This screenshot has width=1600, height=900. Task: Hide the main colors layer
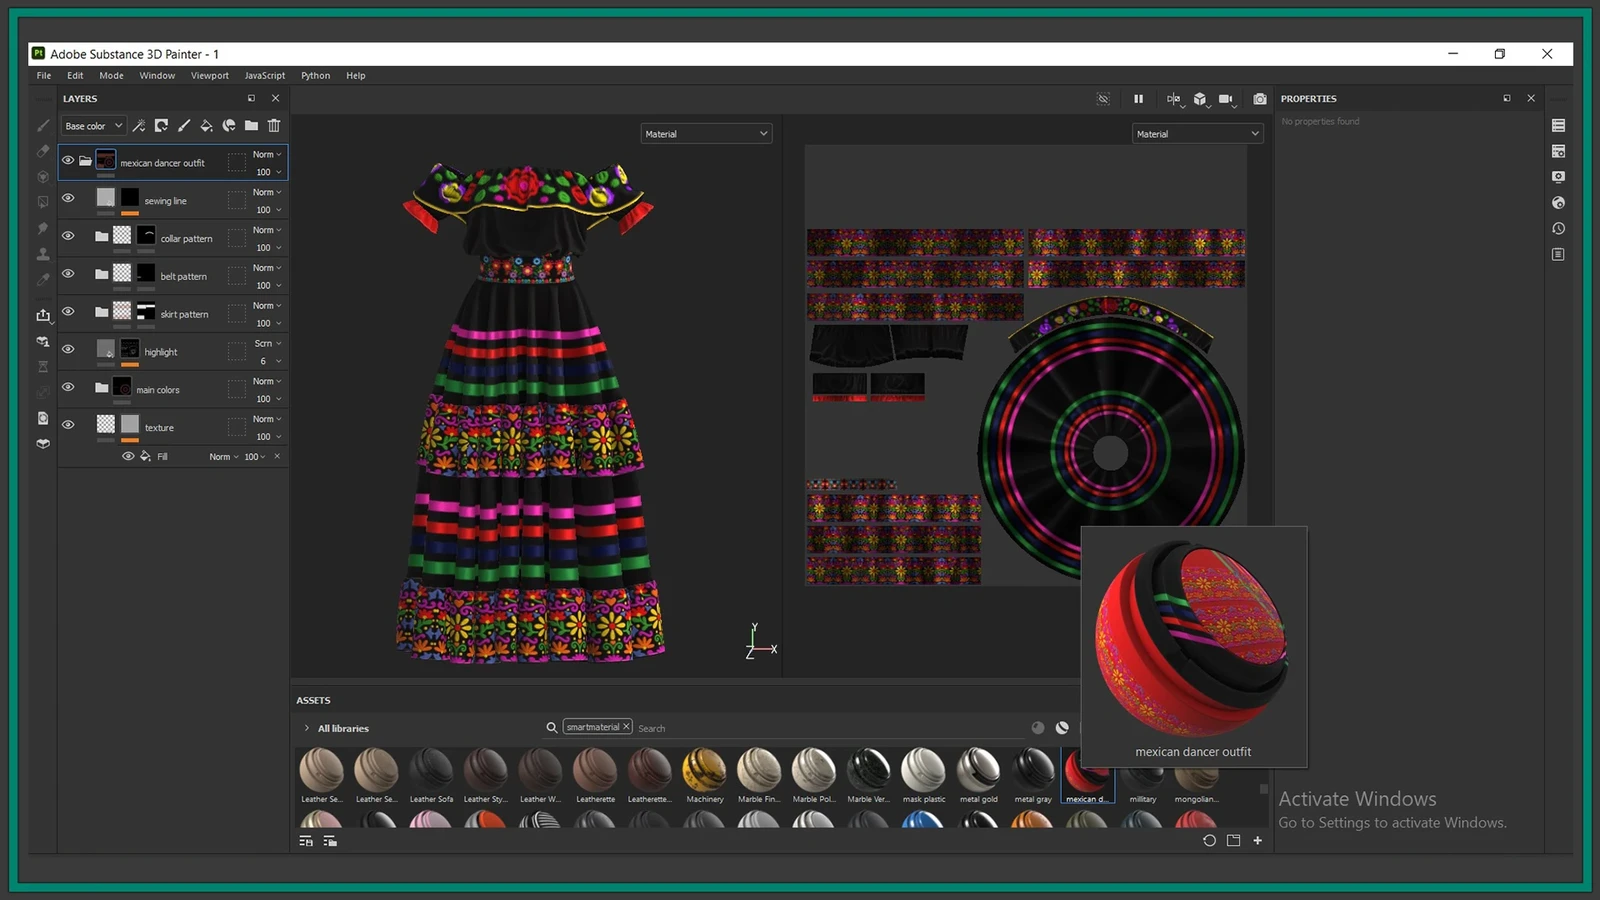[68, 387]
